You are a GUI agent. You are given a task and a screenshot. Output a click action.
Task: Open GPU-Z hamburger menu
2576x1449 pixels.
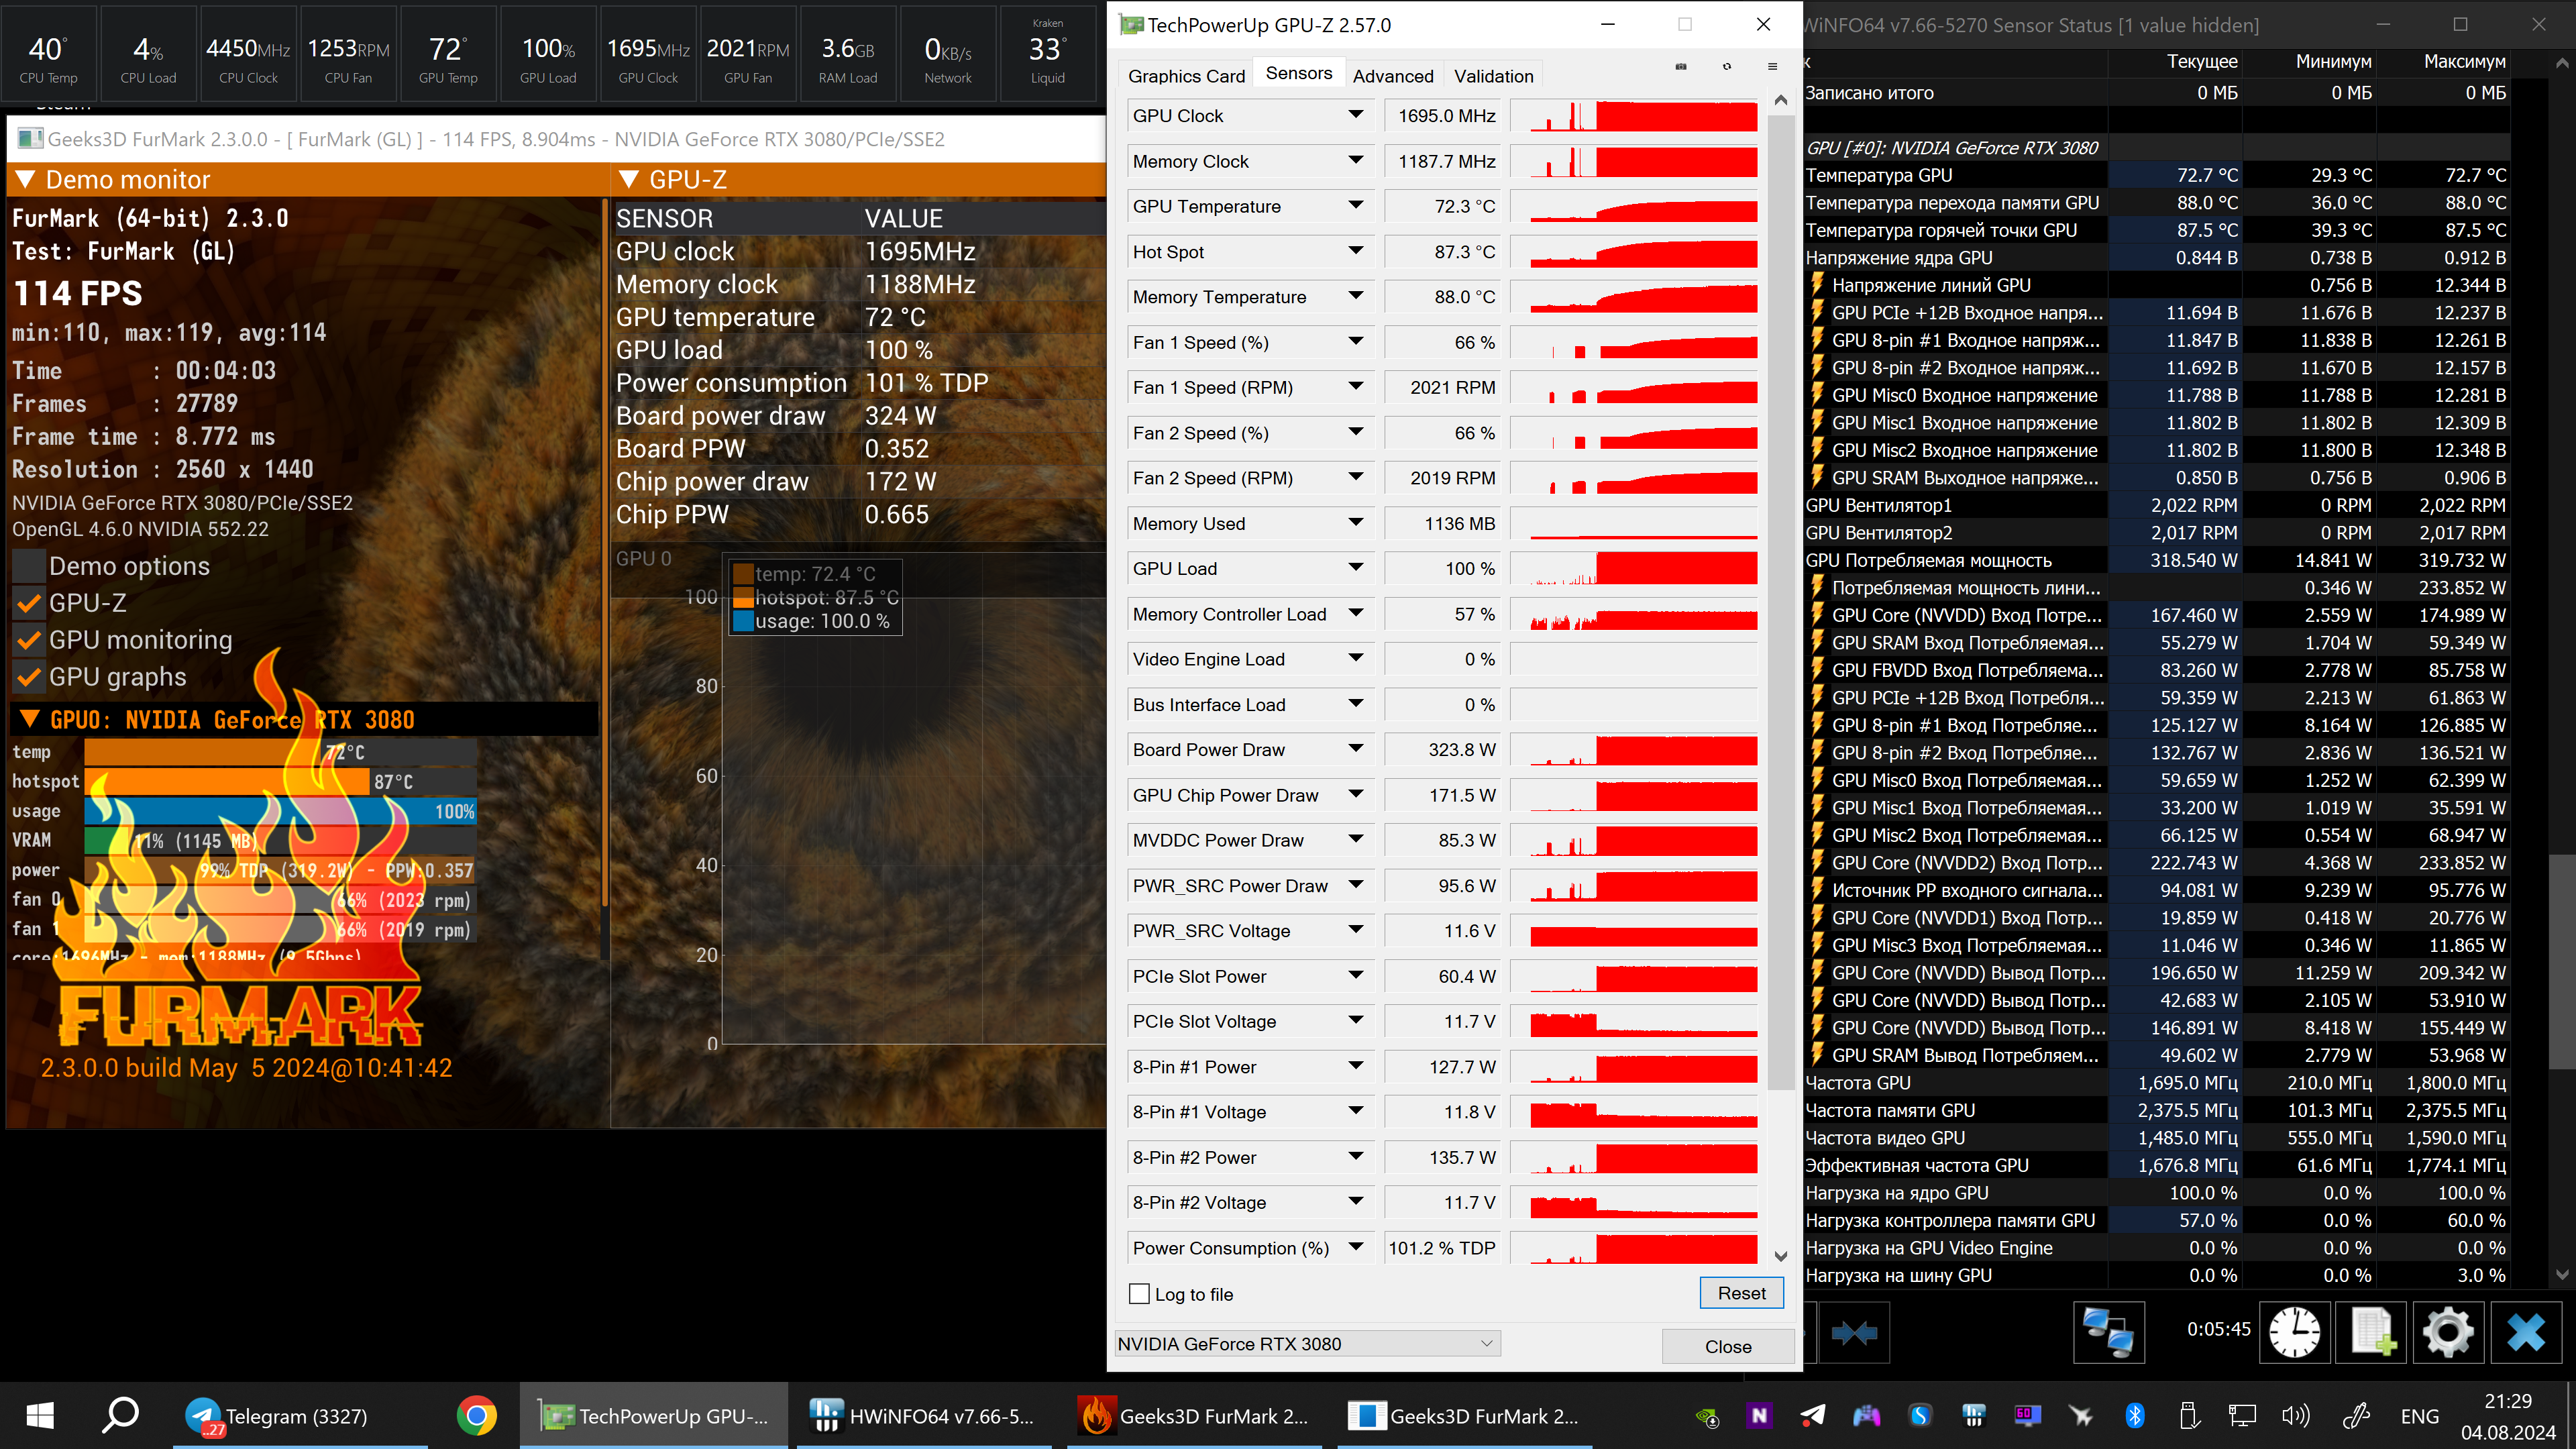[x=1772, y=67]
